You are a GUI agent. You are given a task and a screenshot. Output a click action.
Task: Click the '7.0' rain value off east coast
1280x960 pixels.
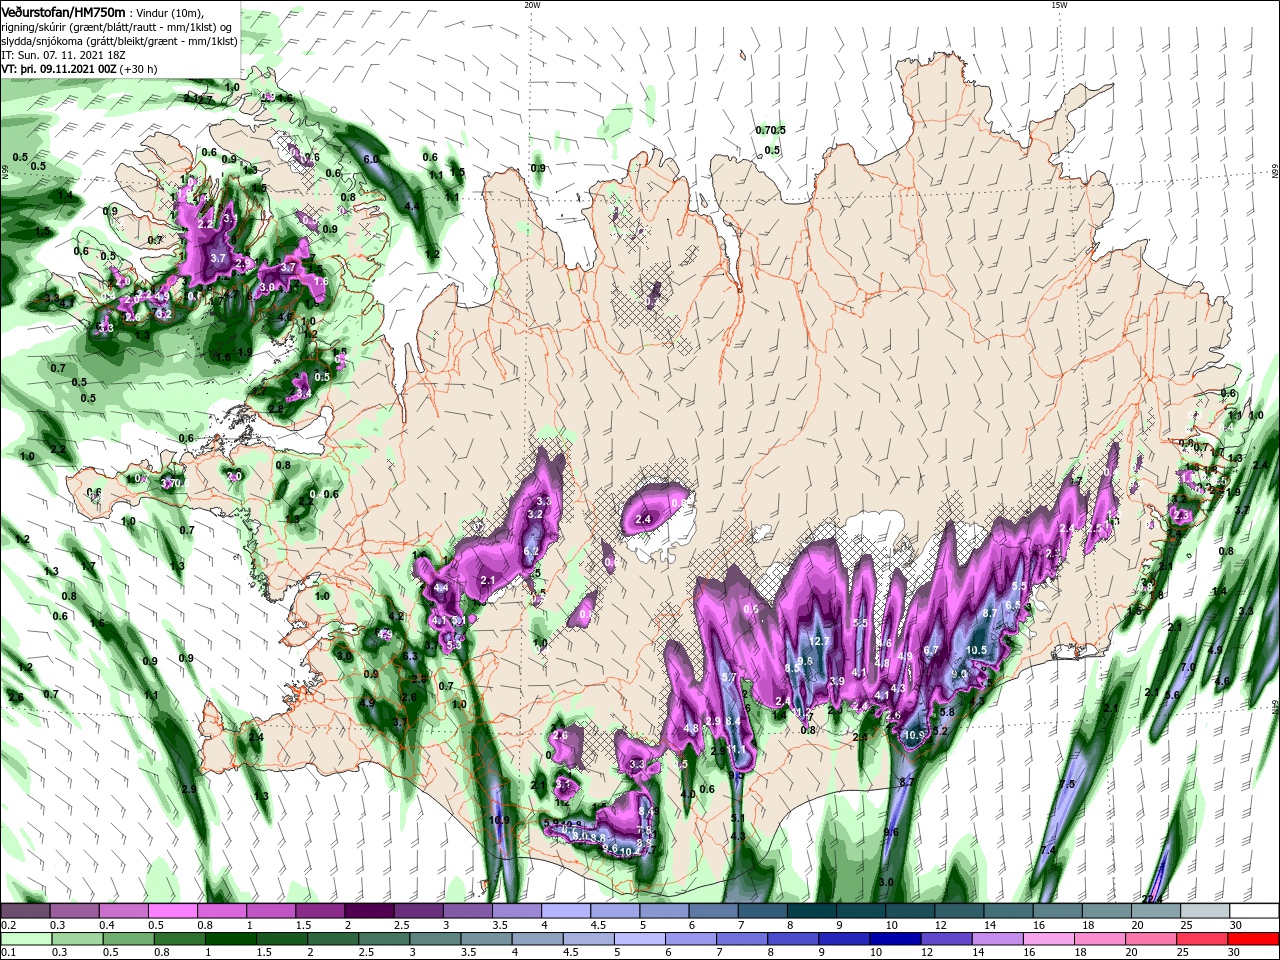pos(1188,667)
